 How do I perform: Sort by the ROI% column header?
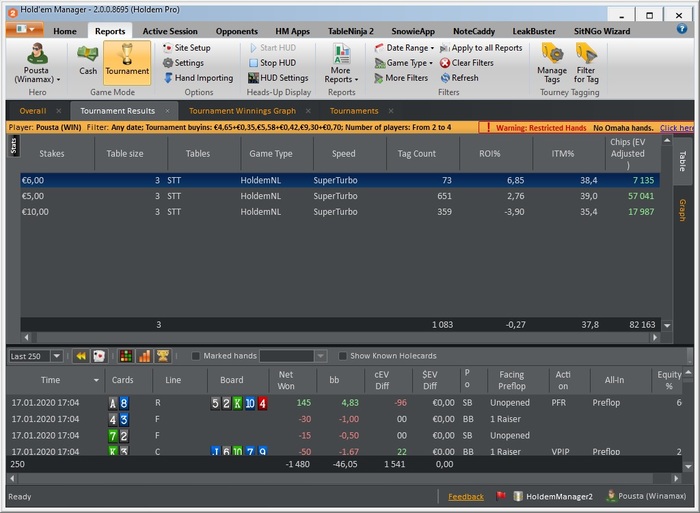click(x=490, y=154)
